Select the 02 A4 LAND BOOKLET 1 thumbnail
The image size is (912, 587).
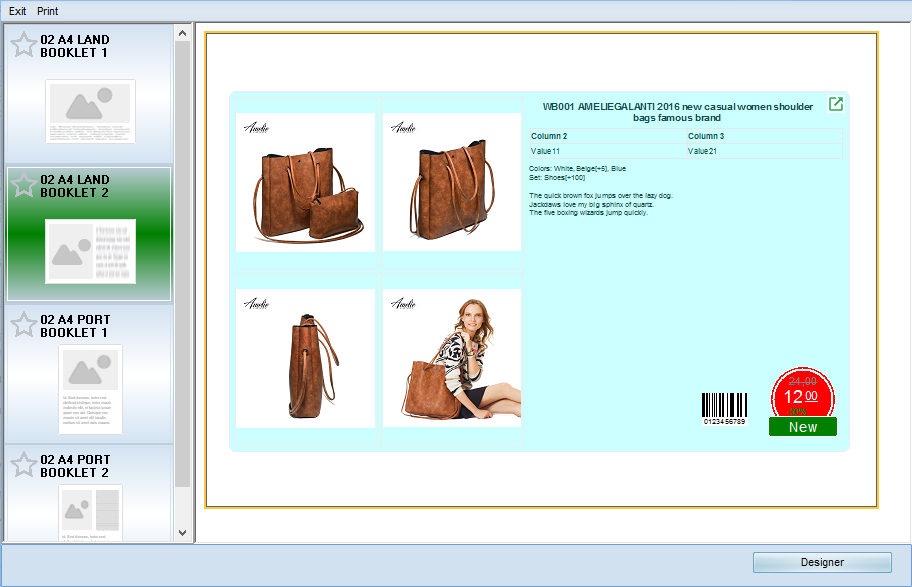pyautogui.click(x=90, y=111)
